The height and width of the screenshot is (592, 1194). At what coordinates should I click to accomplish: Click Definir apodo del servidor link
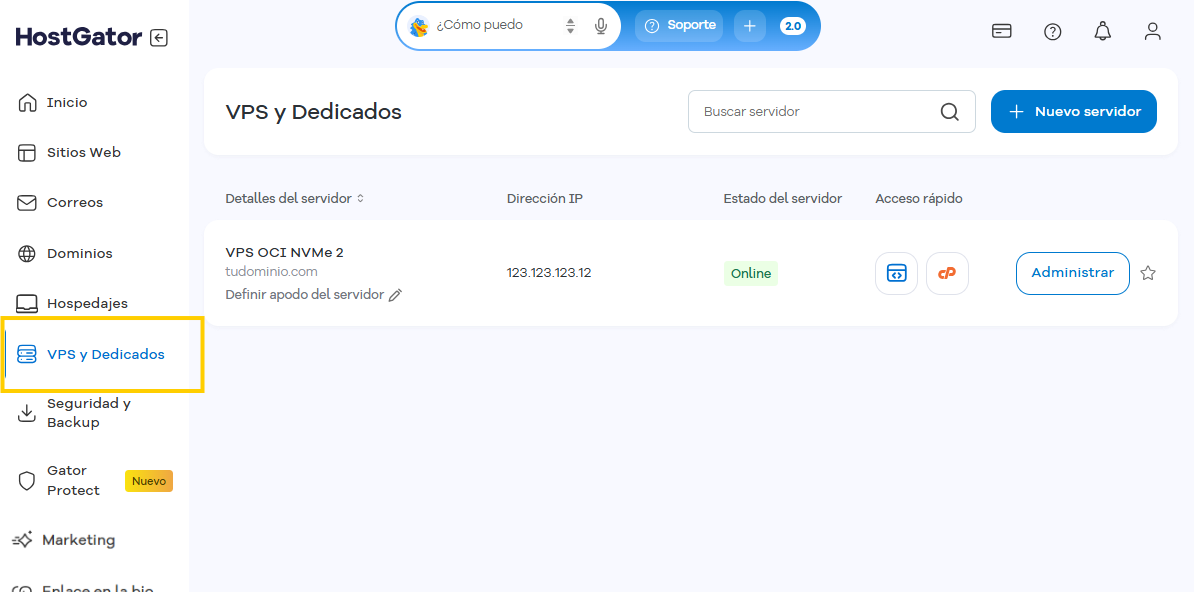click(x=305, y=295)
